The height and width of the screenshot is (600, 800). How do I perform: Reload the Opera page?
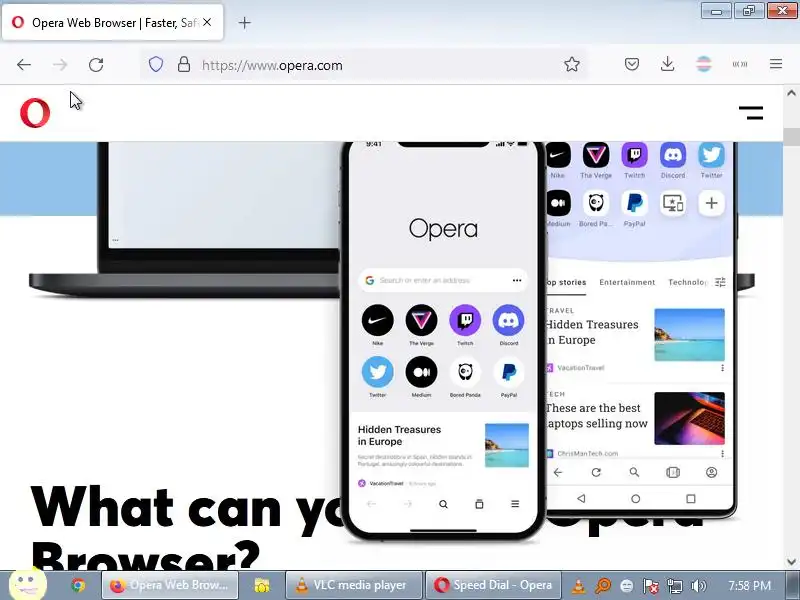click(x=96, y=64)
